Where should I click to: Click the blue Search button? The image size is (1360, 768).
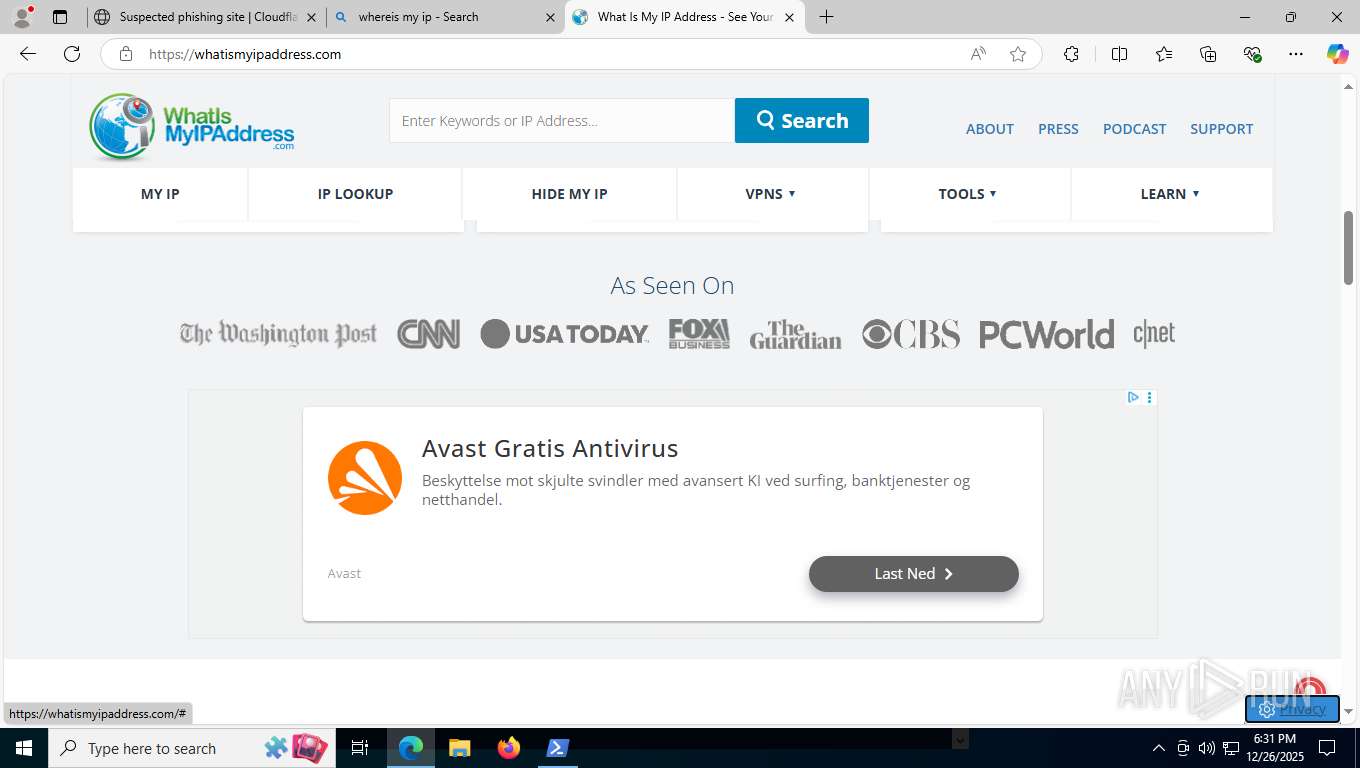pyautogui.click(x=802, y=120)
